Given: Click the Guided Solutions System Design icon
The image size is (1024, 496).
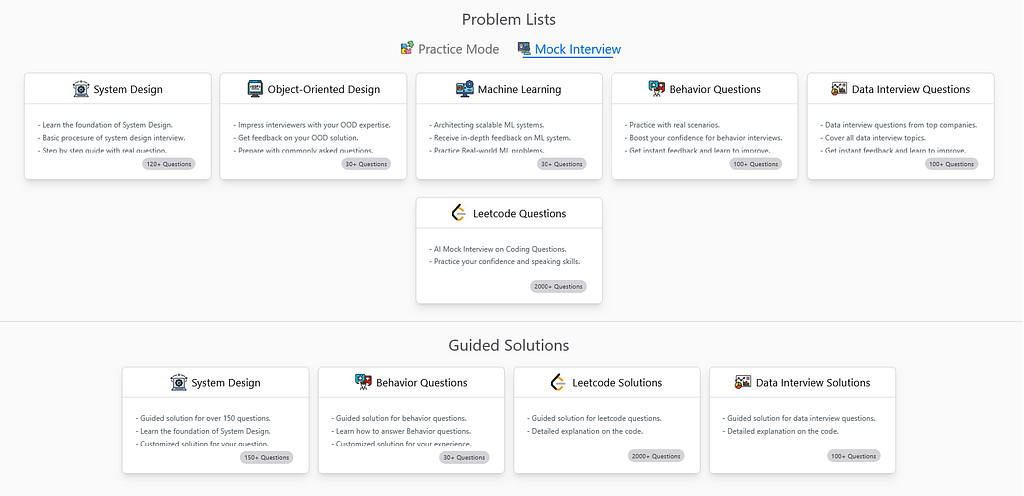Looking at the screenshot, I should (178, 382).
